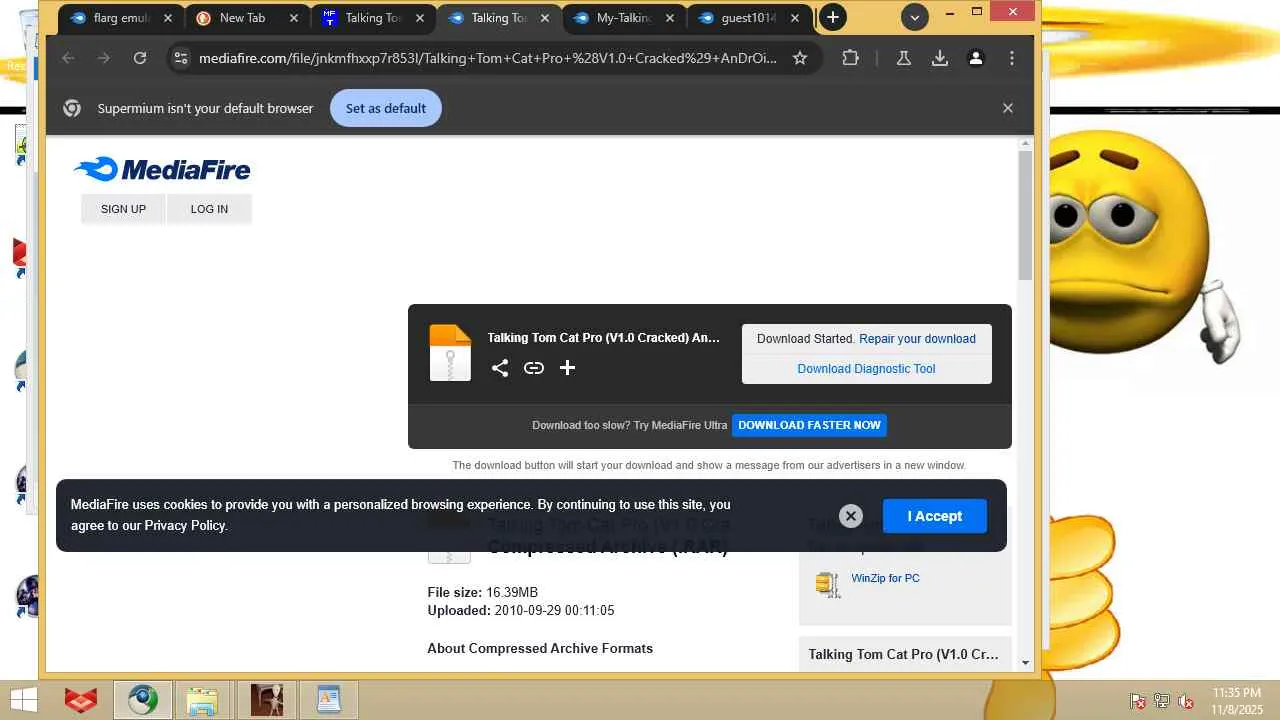Open the browser three-dot menu
Screen dimensions: 1280x720
(x=1012, y=58)
